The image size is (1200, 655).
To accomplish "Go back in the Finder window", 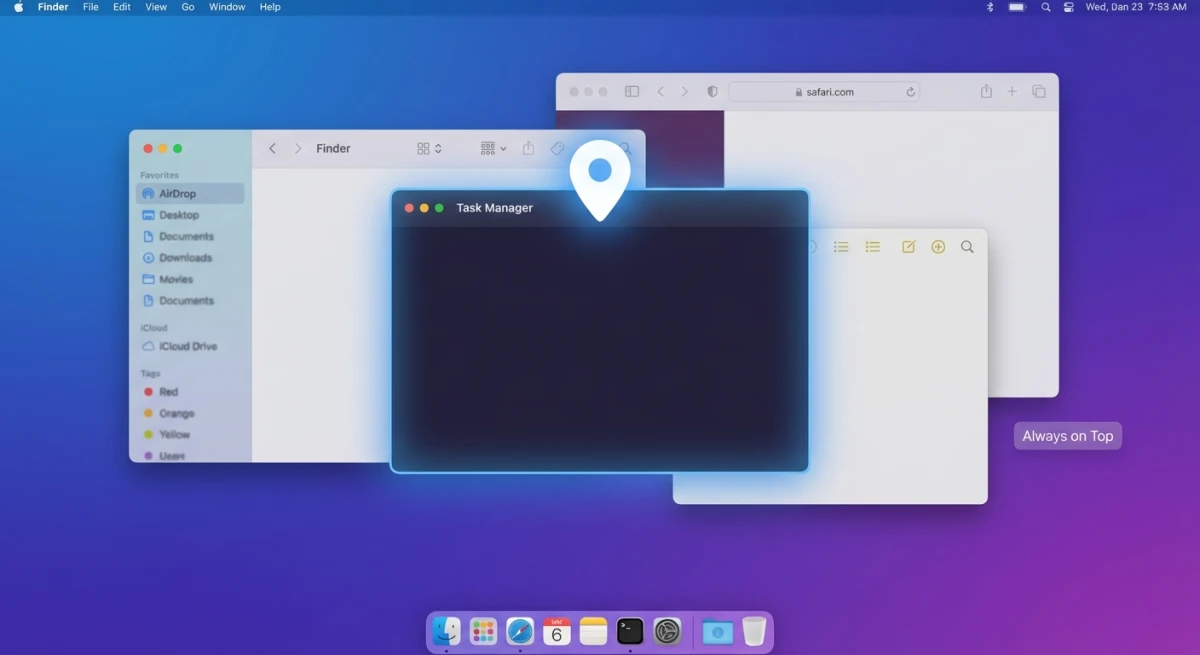I will [x=272, y=148].
